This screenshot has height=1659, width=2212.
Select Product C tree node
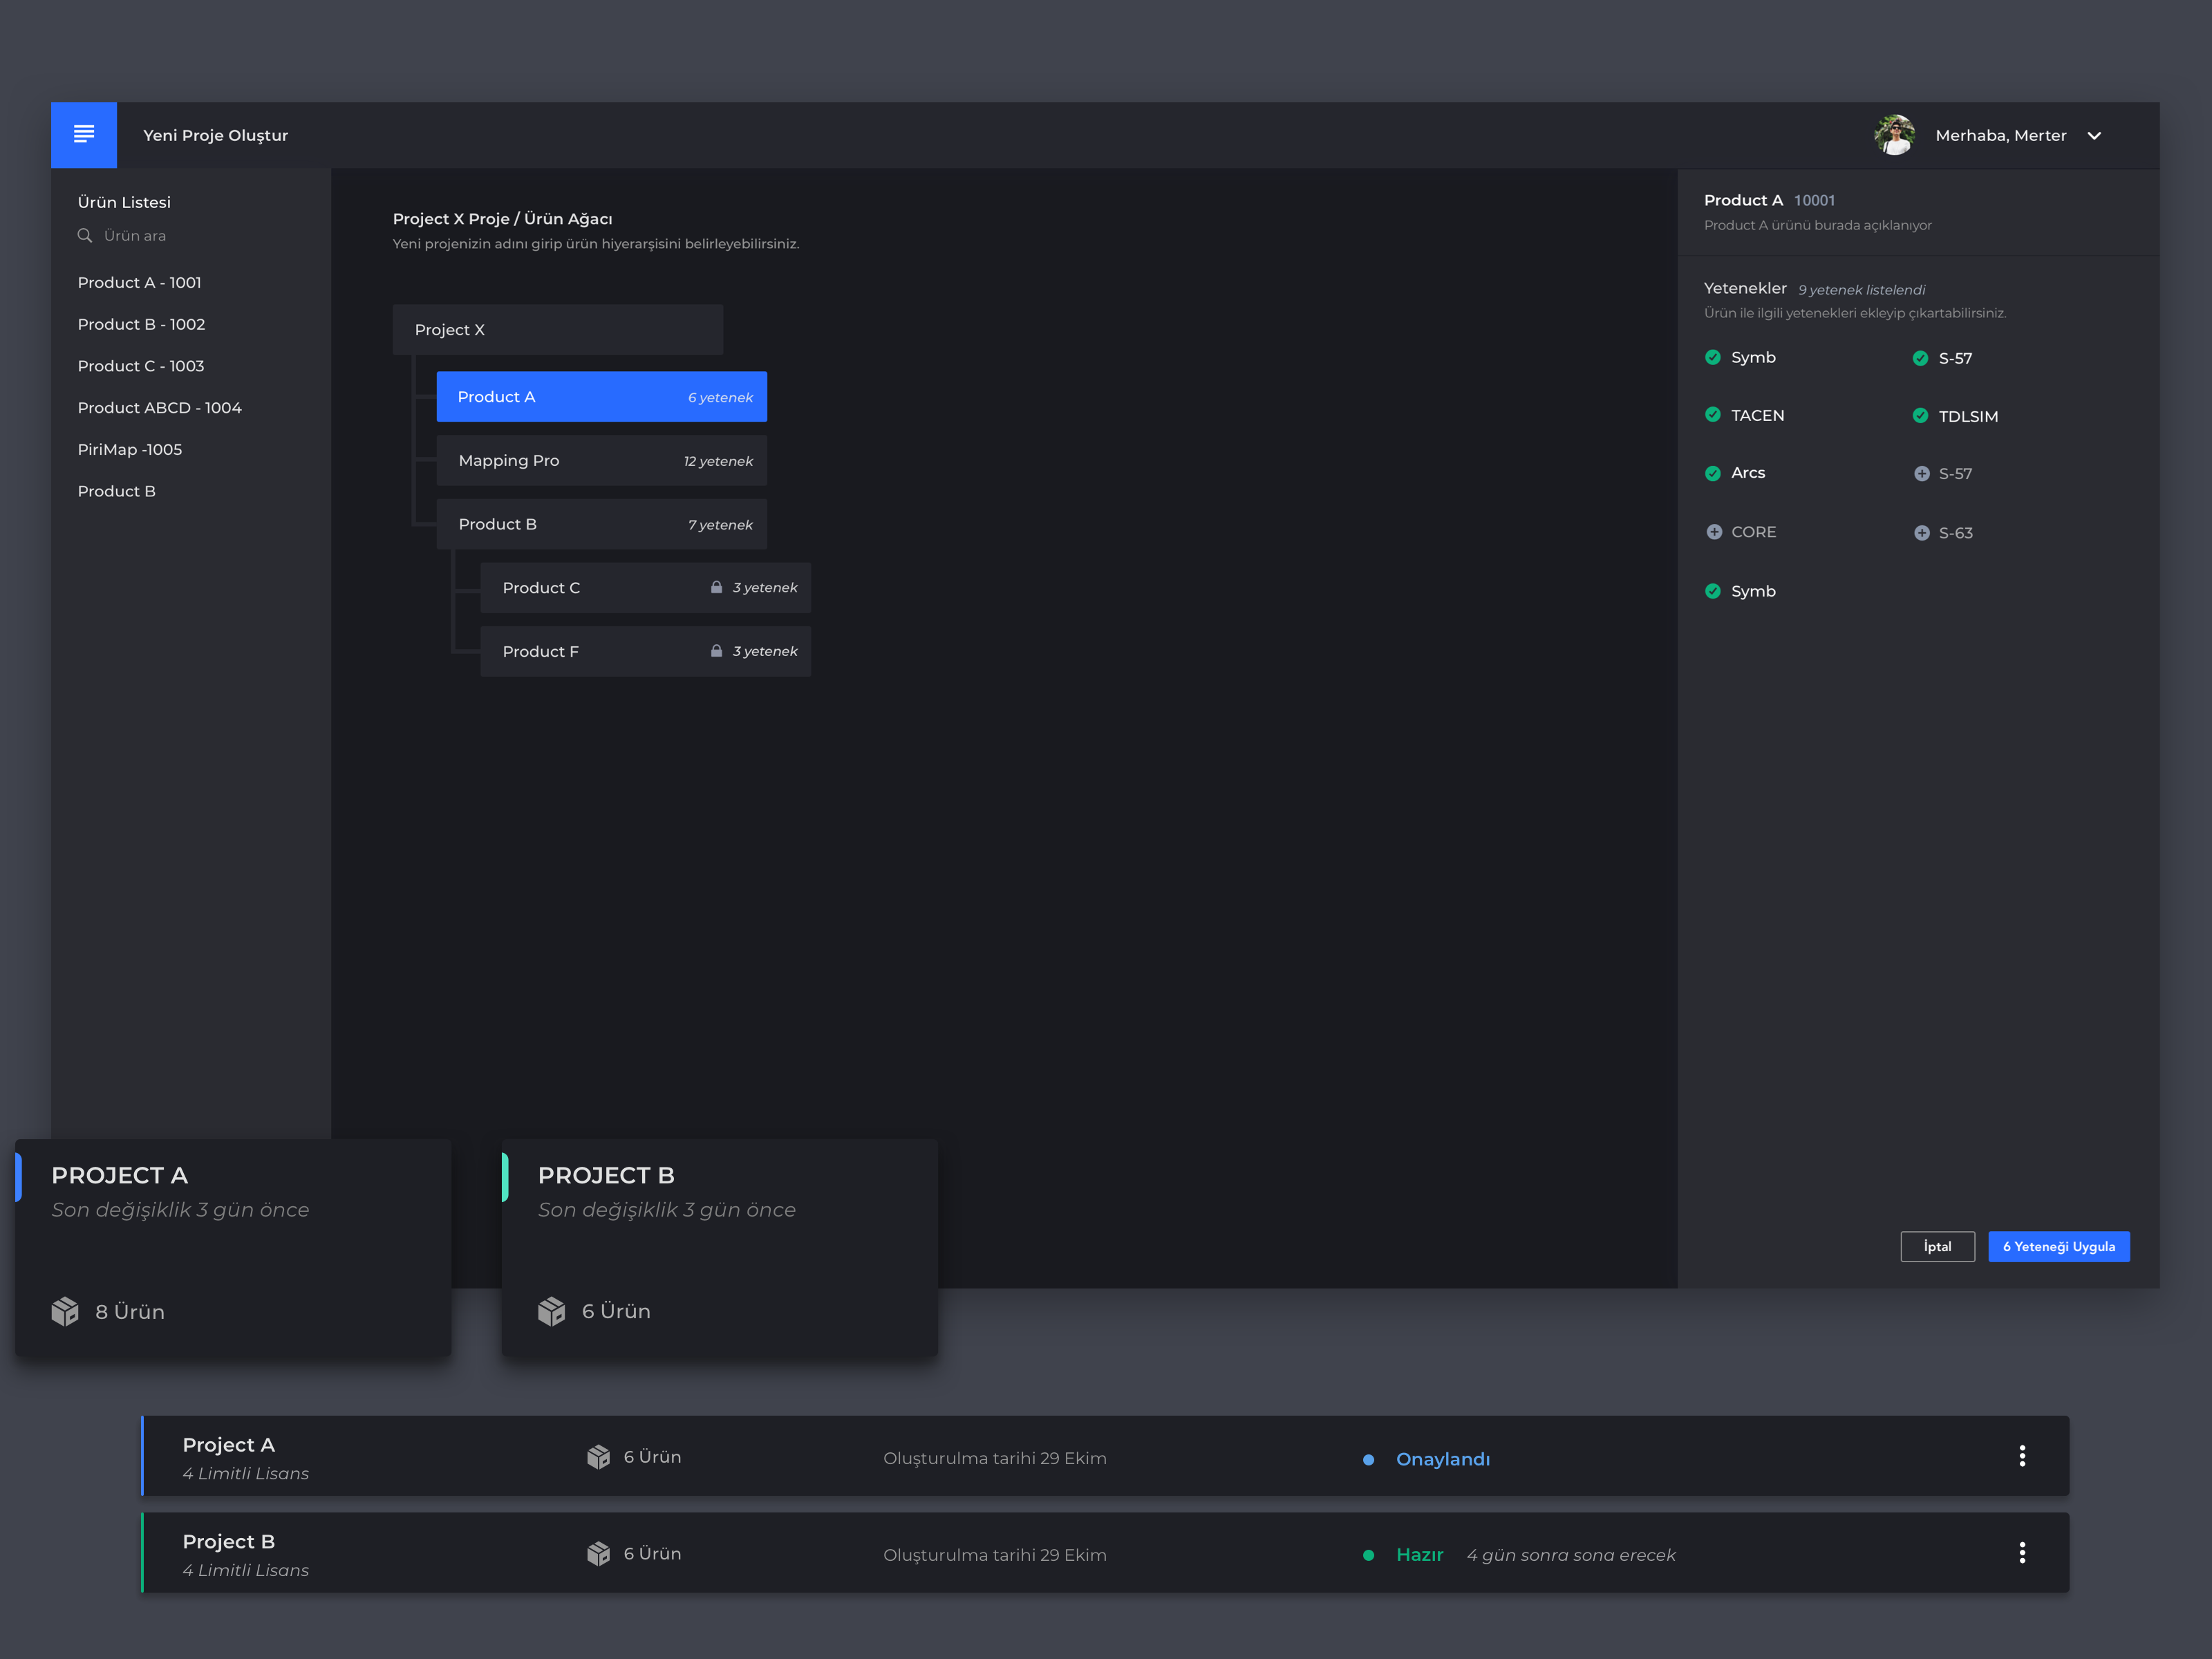[646, 588]
